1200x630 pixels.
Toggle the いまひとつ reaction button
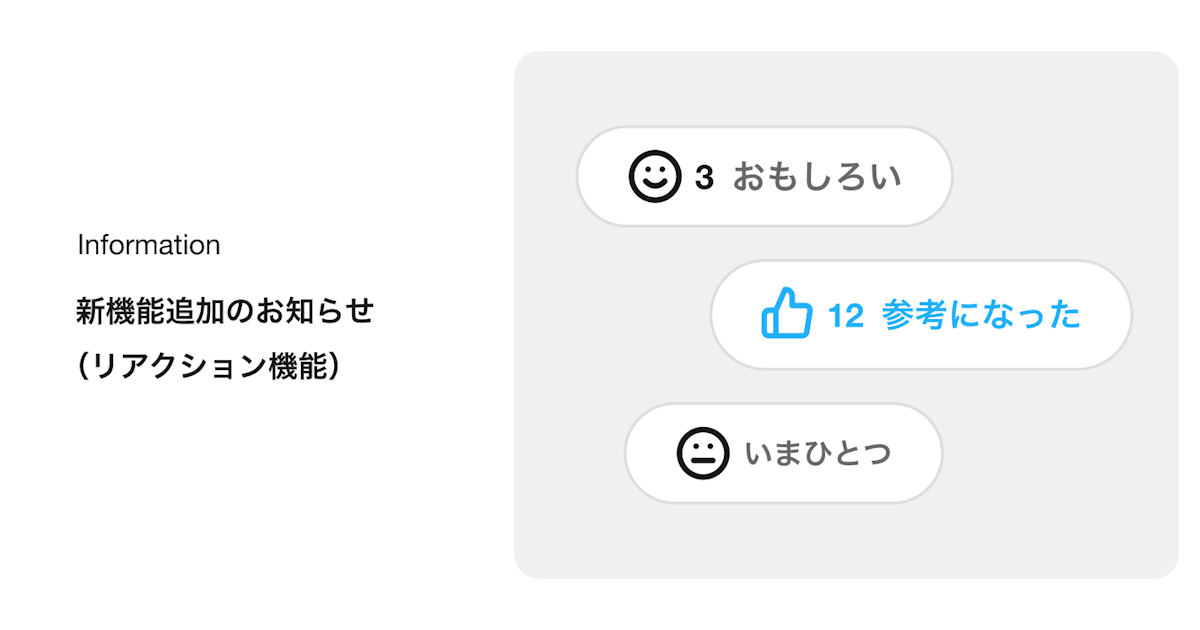(784, 453)
